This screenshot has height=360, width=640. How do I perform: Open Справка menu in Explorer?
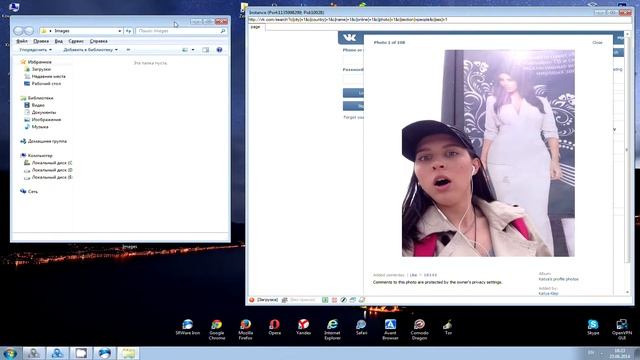click(x=98, y=41)
